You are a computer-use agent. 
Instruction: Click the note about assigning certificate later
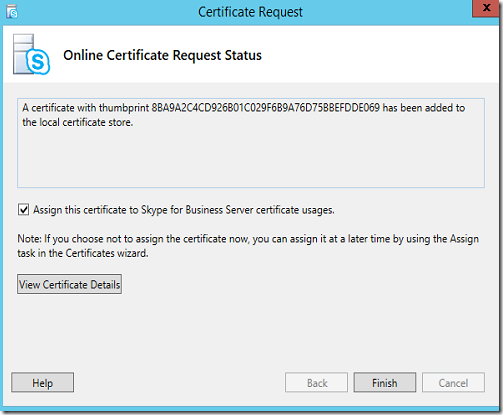(248, 246)
